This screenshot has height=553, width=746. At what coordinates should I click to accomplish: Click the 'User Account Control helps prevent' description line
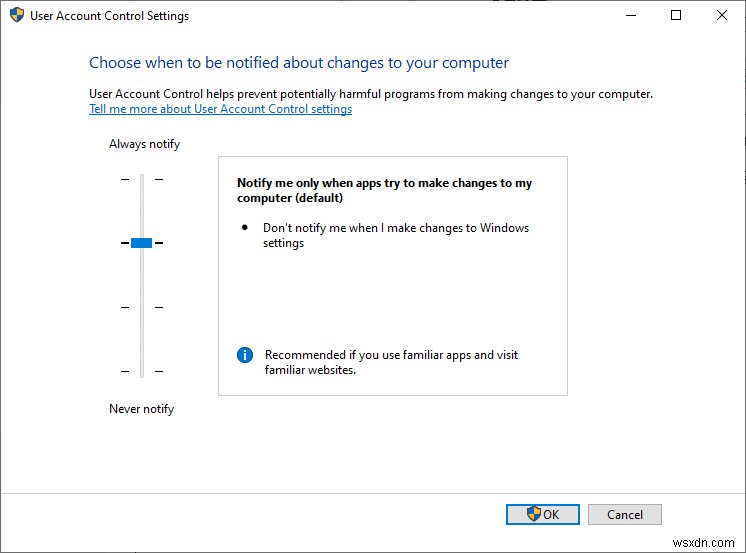370,94
